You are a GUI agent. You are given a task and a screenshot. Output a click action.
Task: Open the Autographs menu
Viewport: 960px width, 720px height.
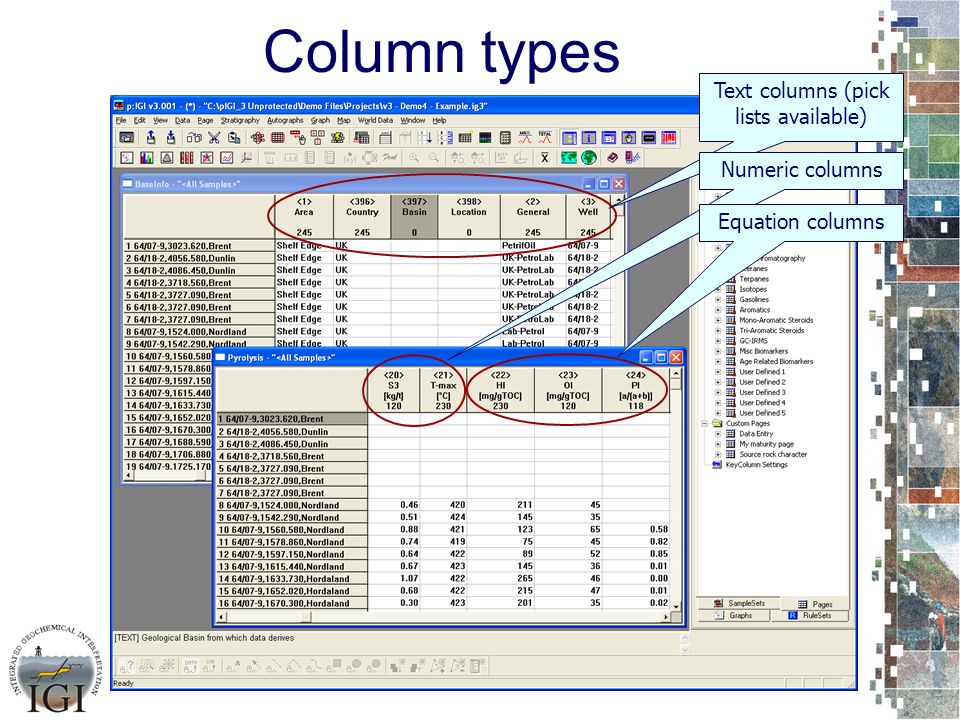(x=285, y=121)
